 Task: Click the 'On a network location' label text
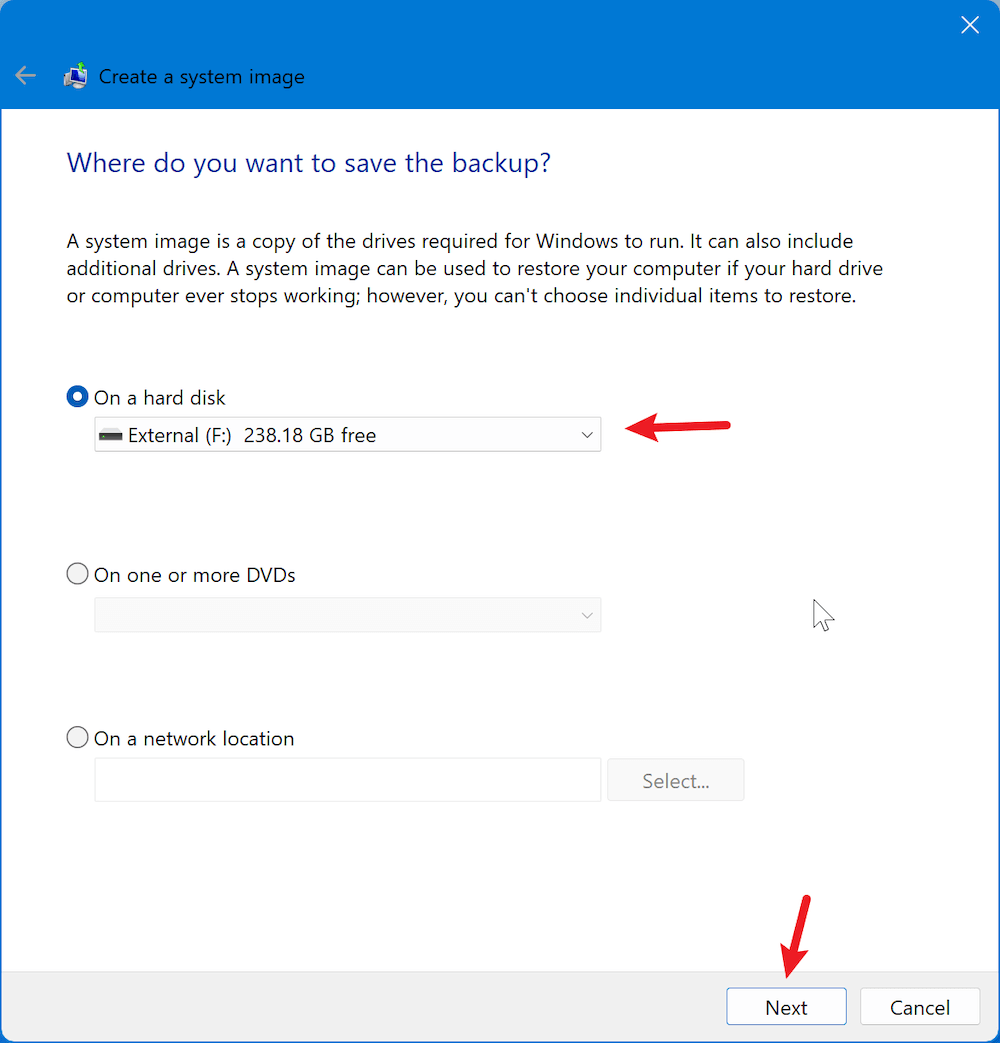pyautogui.click(x=194, y=739)
